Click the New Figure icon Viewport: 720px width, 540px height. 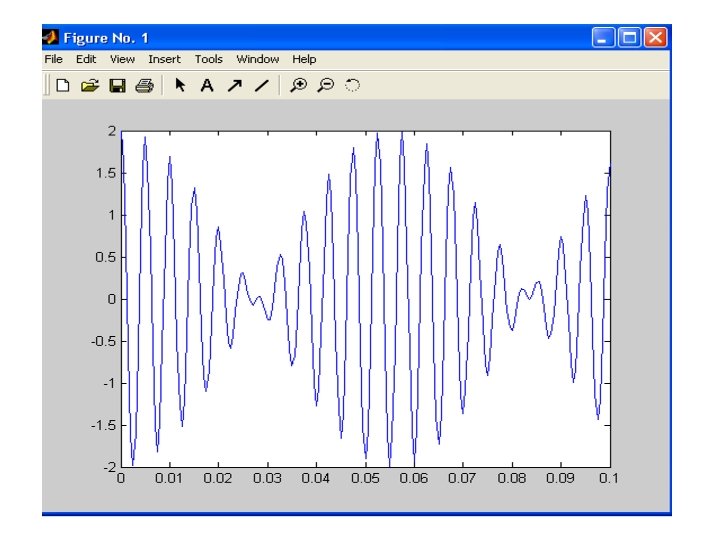tap(63, 85)
